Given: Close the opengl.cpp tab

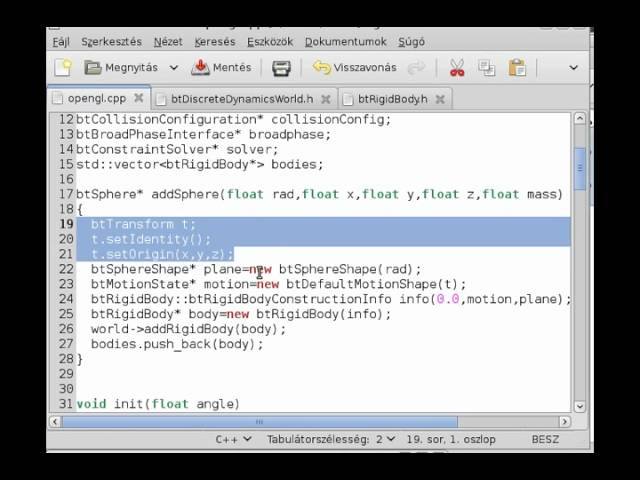Looking at the screenshot, I should (139, 98).
